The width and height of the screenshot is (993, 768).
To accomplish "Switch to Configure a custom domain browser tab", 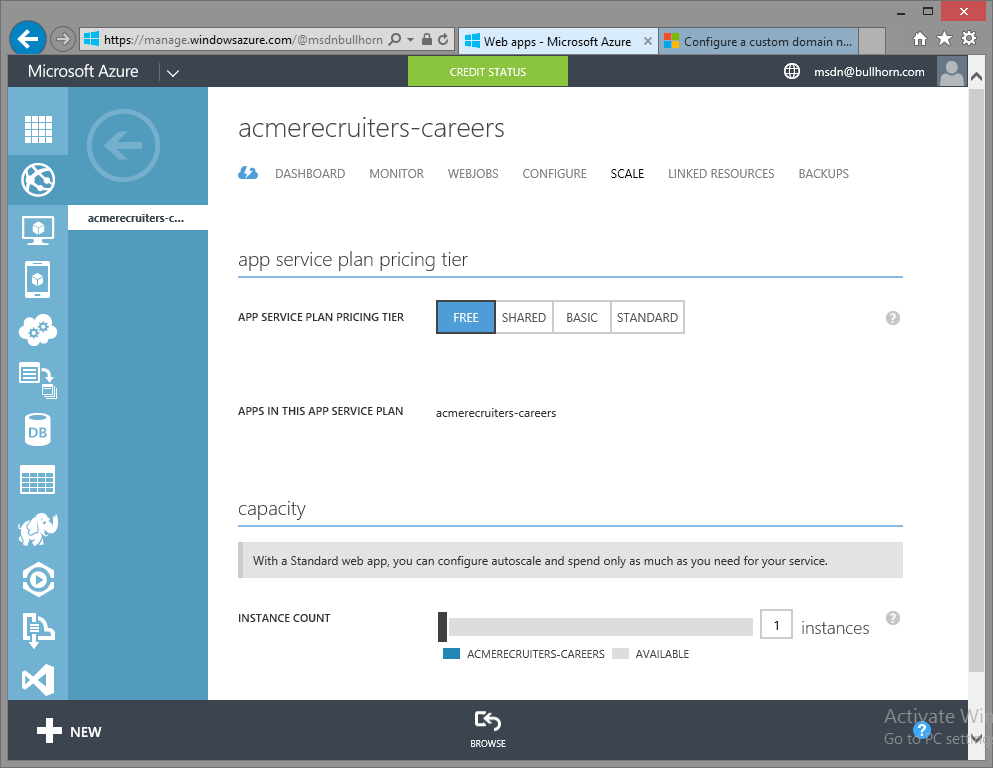I will click(759, 41).
